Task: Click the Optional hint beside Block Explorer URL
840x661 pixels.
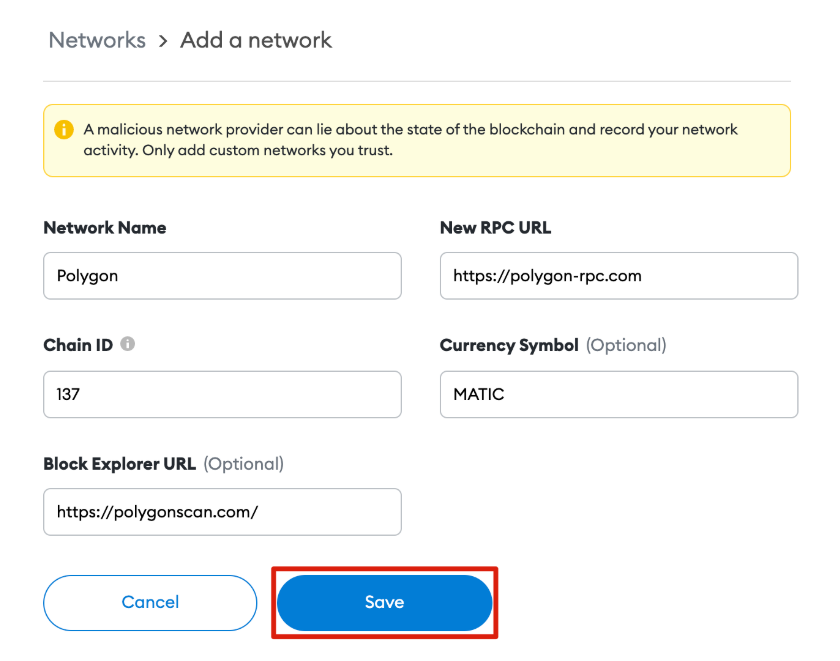Action: pyautogui.click(x=244, y=464)
